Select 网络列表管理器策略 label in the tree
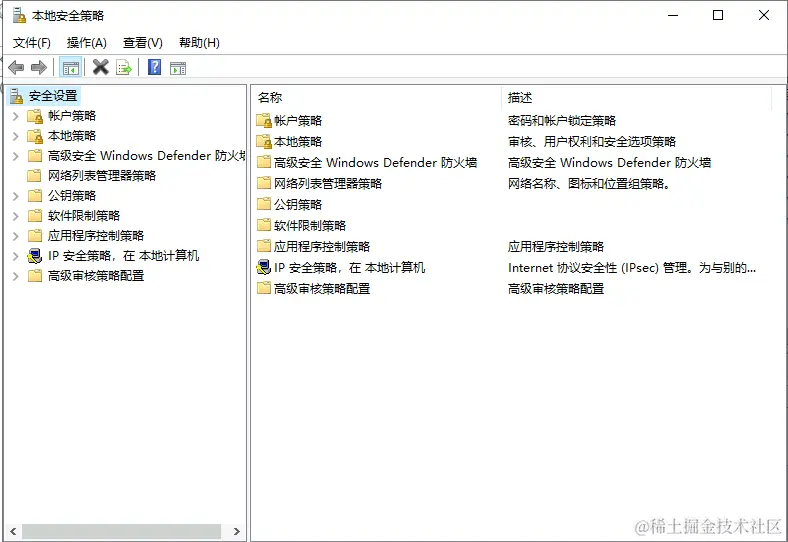Screen dimensions: 788x542 pos(102,175)
